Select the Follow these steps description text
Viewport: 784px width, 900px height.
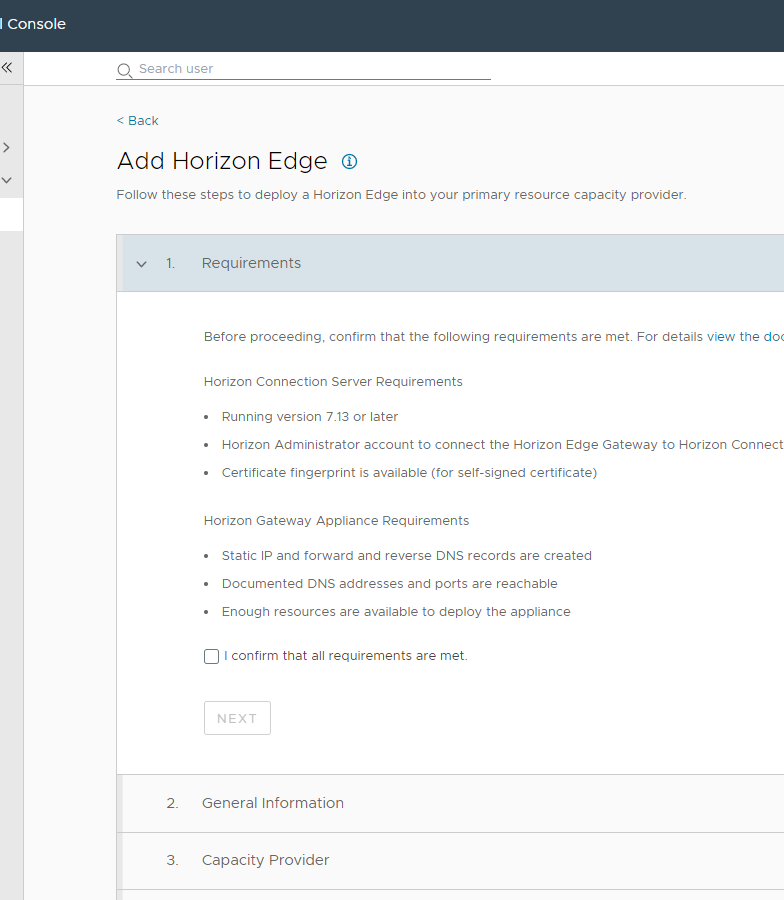[401, 195]
